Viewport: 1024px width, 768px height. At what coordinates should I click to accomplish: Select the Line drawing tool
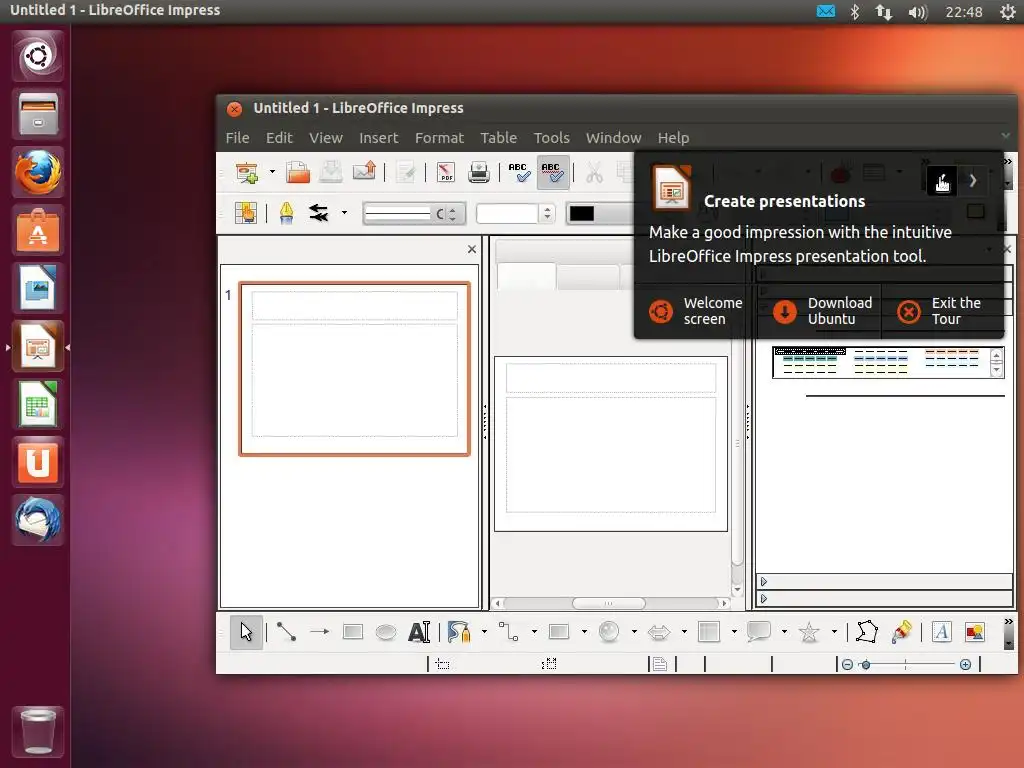tap(286, 632)
